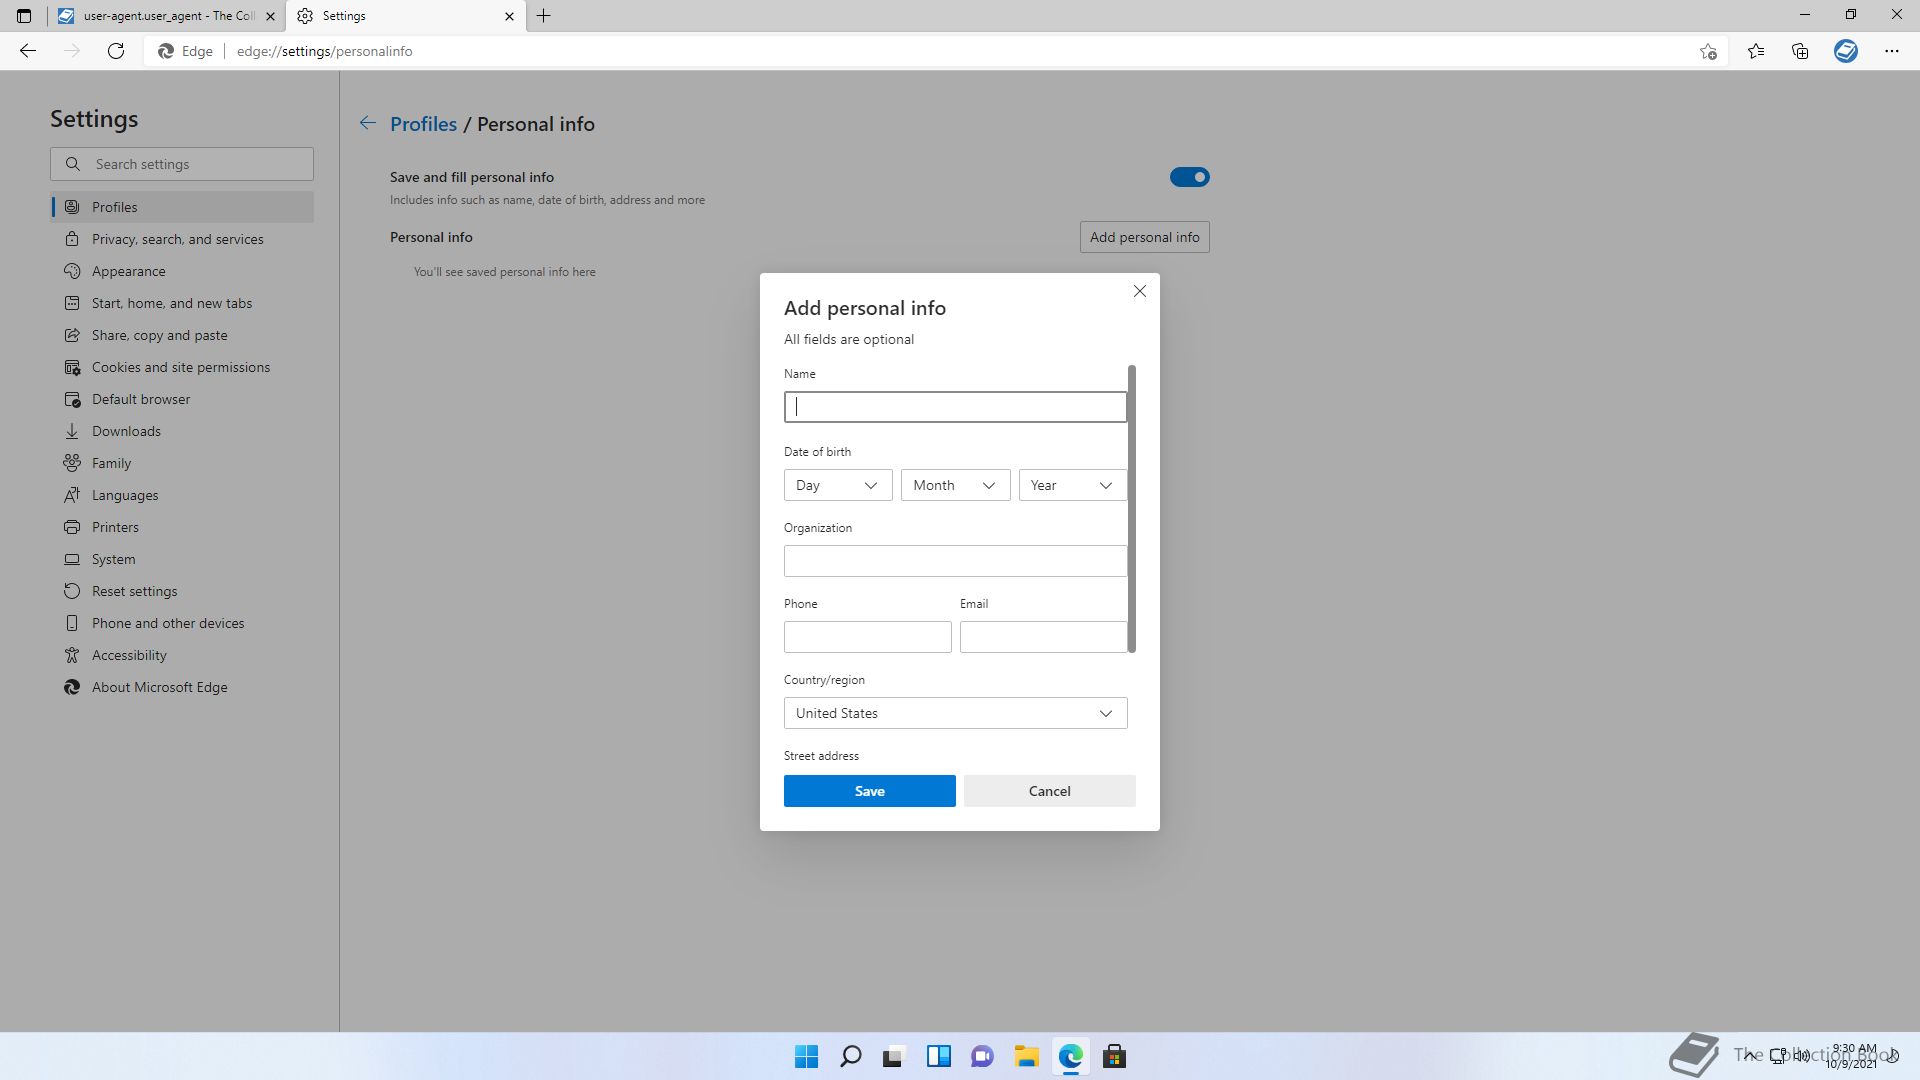The width and height of the screenshot is (1920, 1080).
Task: Open Privacy, search, and services settings
Action: pyautogui.click(x=177, y=239)
